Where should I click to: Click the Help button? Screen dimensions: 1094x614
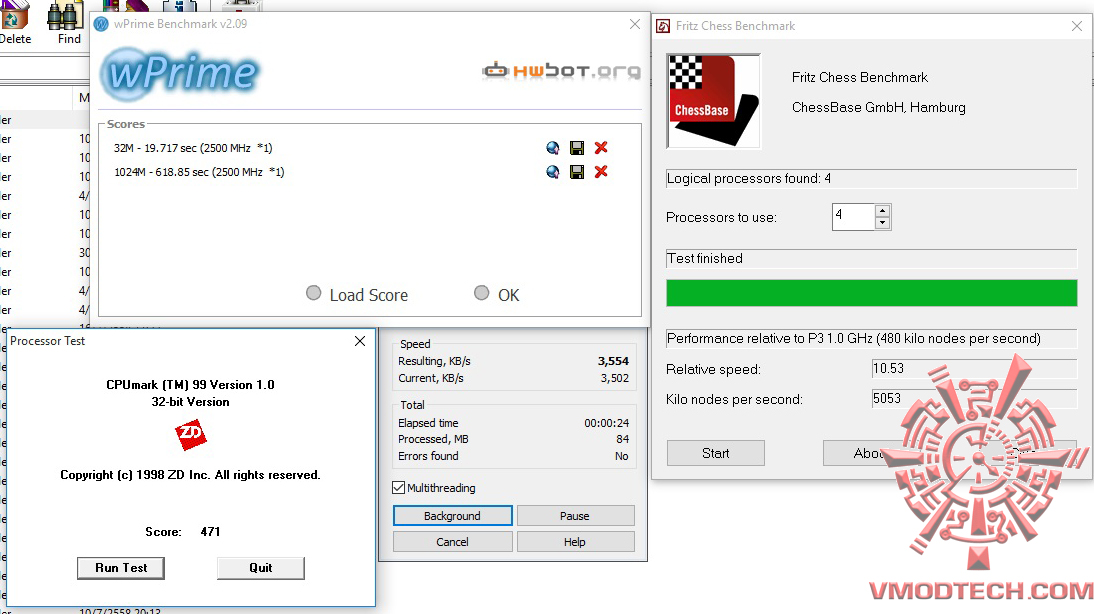pyautogui.click(x=575, y=542)
